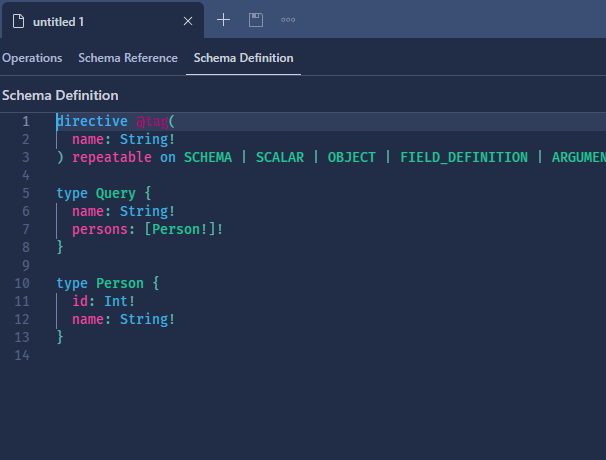Click the @tag directive name
Viewport: 606px width, 460px height.
pos(152,121)
